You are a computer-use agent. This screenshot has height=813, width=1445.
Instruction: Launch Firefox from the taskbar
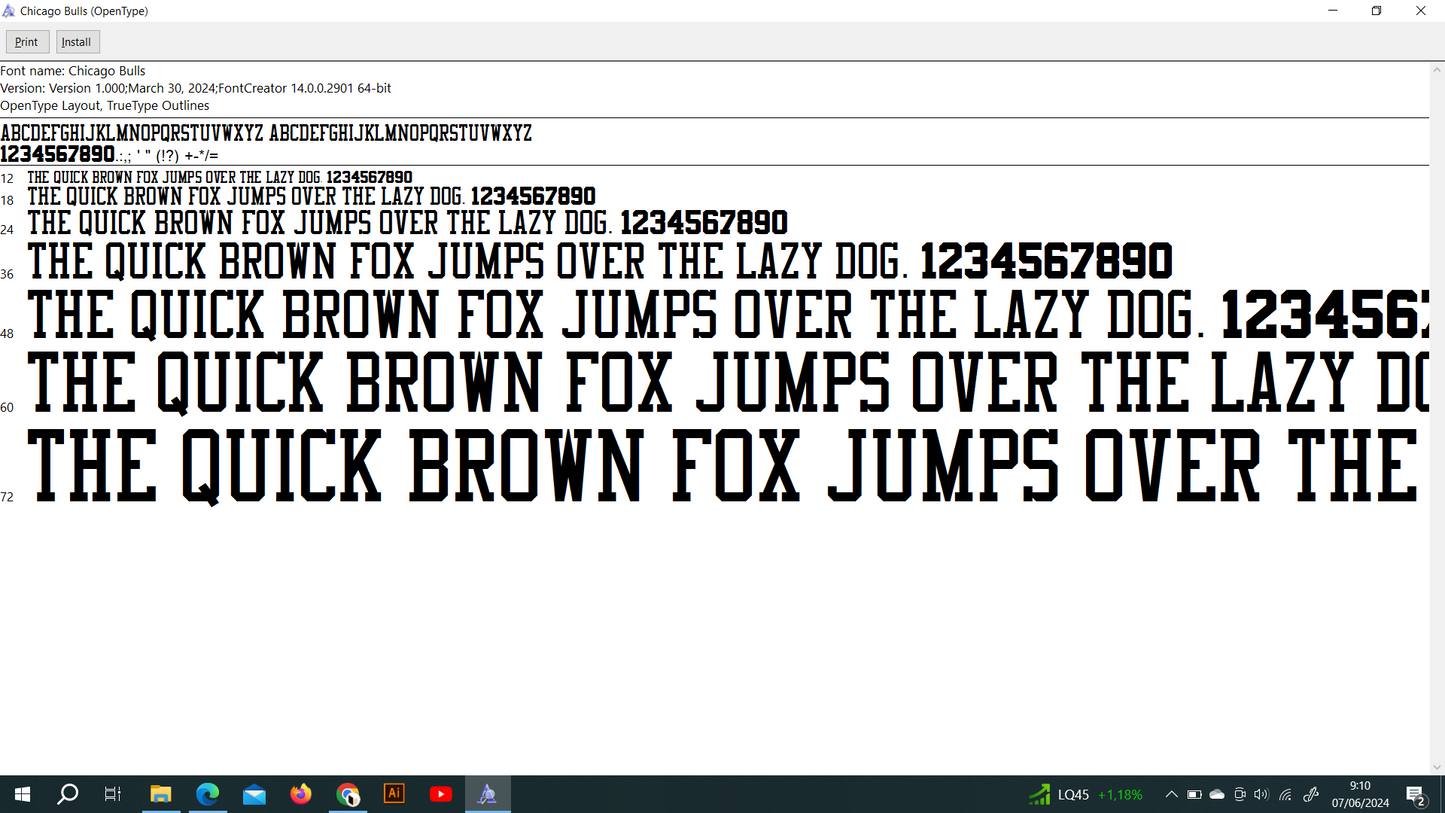coord(301,794)
